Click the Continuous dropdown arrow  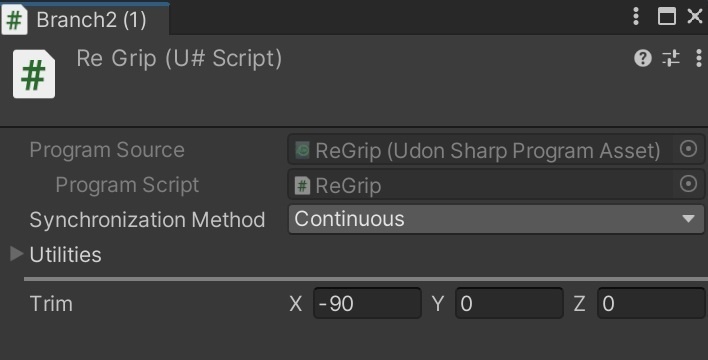[x=689, y=219]
